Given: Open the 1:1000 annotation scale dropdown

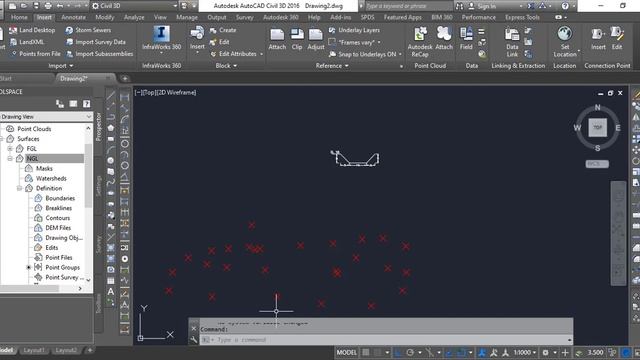Looking at the screenshot, I should tap(524, 352).
